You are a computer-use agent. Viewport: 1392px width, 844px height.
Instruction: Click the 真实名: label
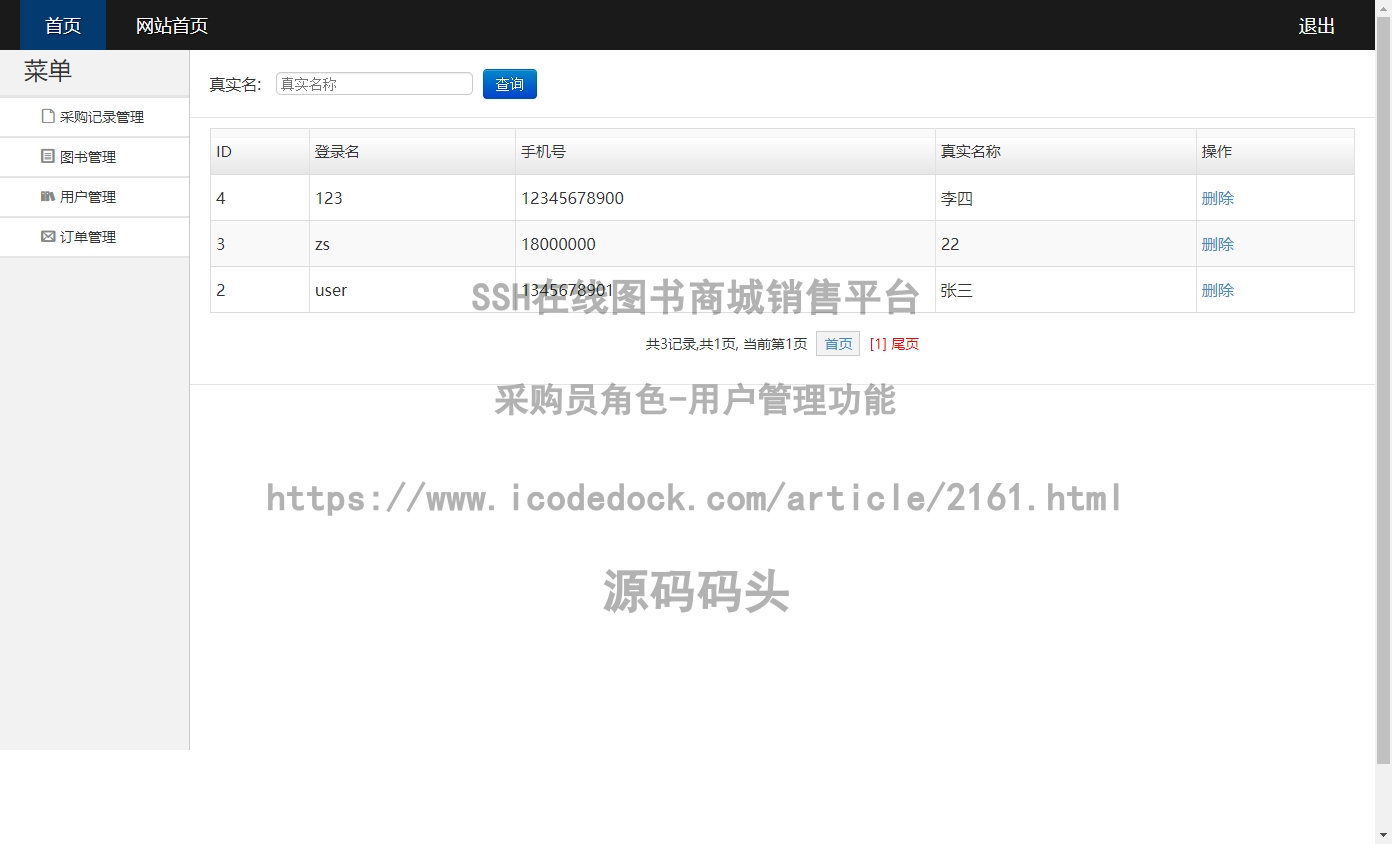235,85
